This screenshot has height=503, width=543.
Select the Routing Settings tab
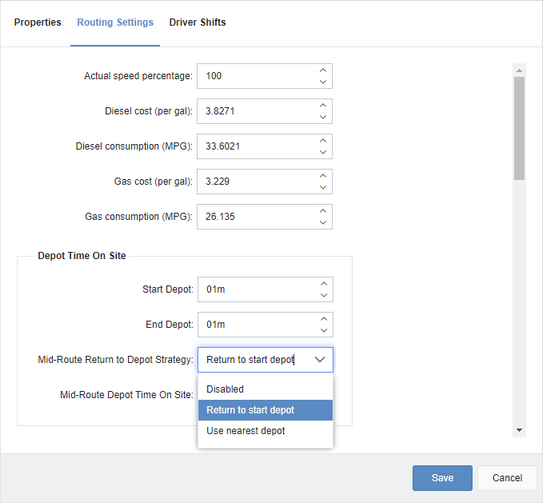[x=115, y=23]
